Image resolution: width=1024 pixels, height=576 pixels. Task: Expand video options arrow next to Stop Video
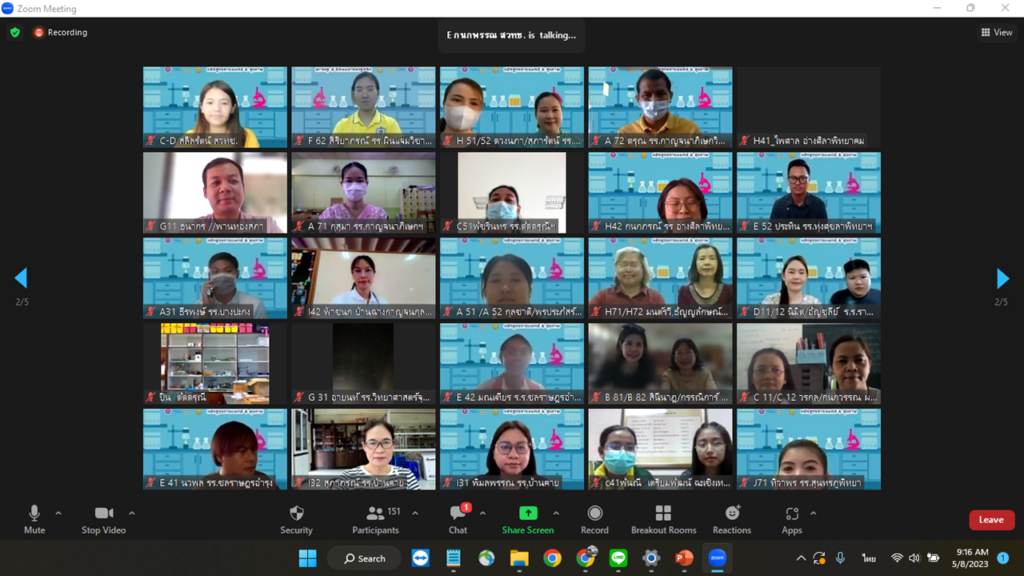(x=132, y=513)
